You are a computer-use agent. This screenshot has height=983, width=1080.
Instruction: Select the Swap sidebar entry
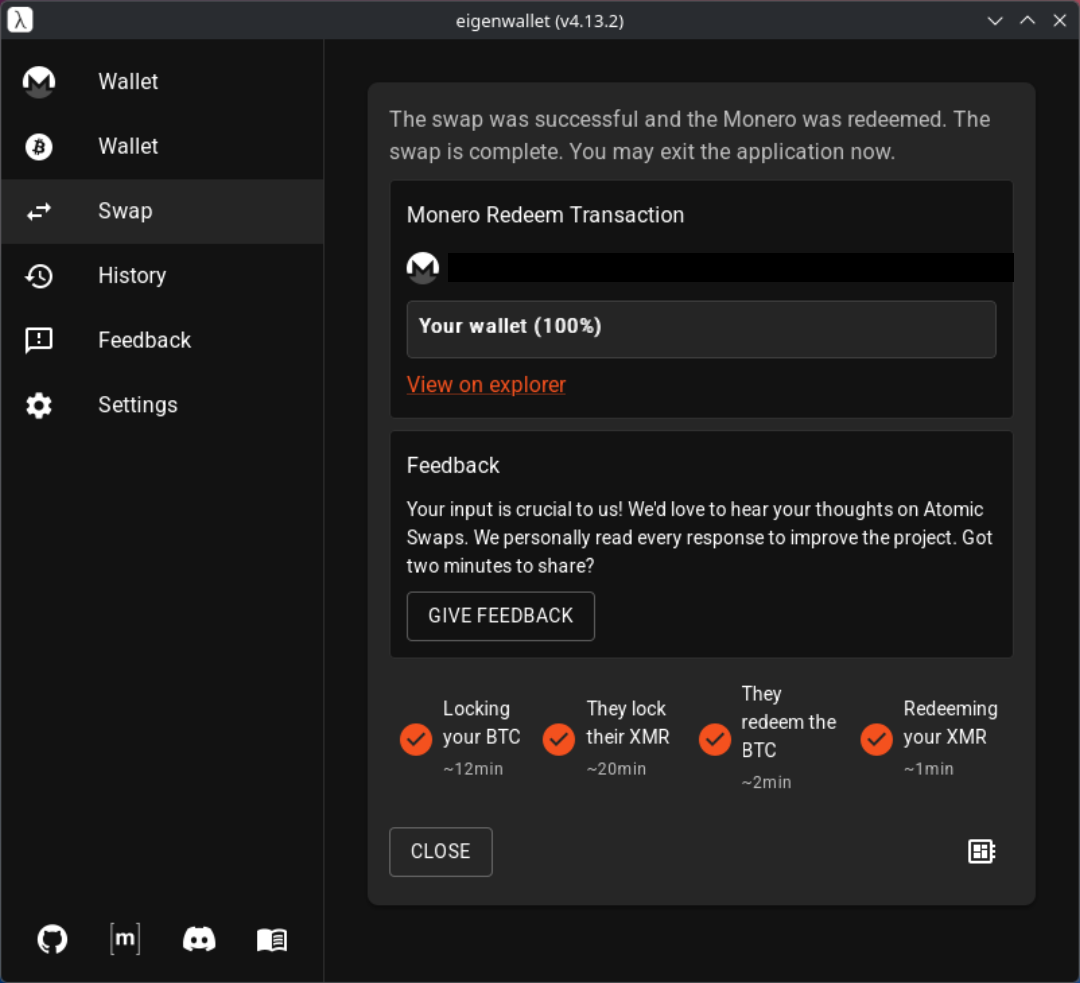[x=162, y=211]
